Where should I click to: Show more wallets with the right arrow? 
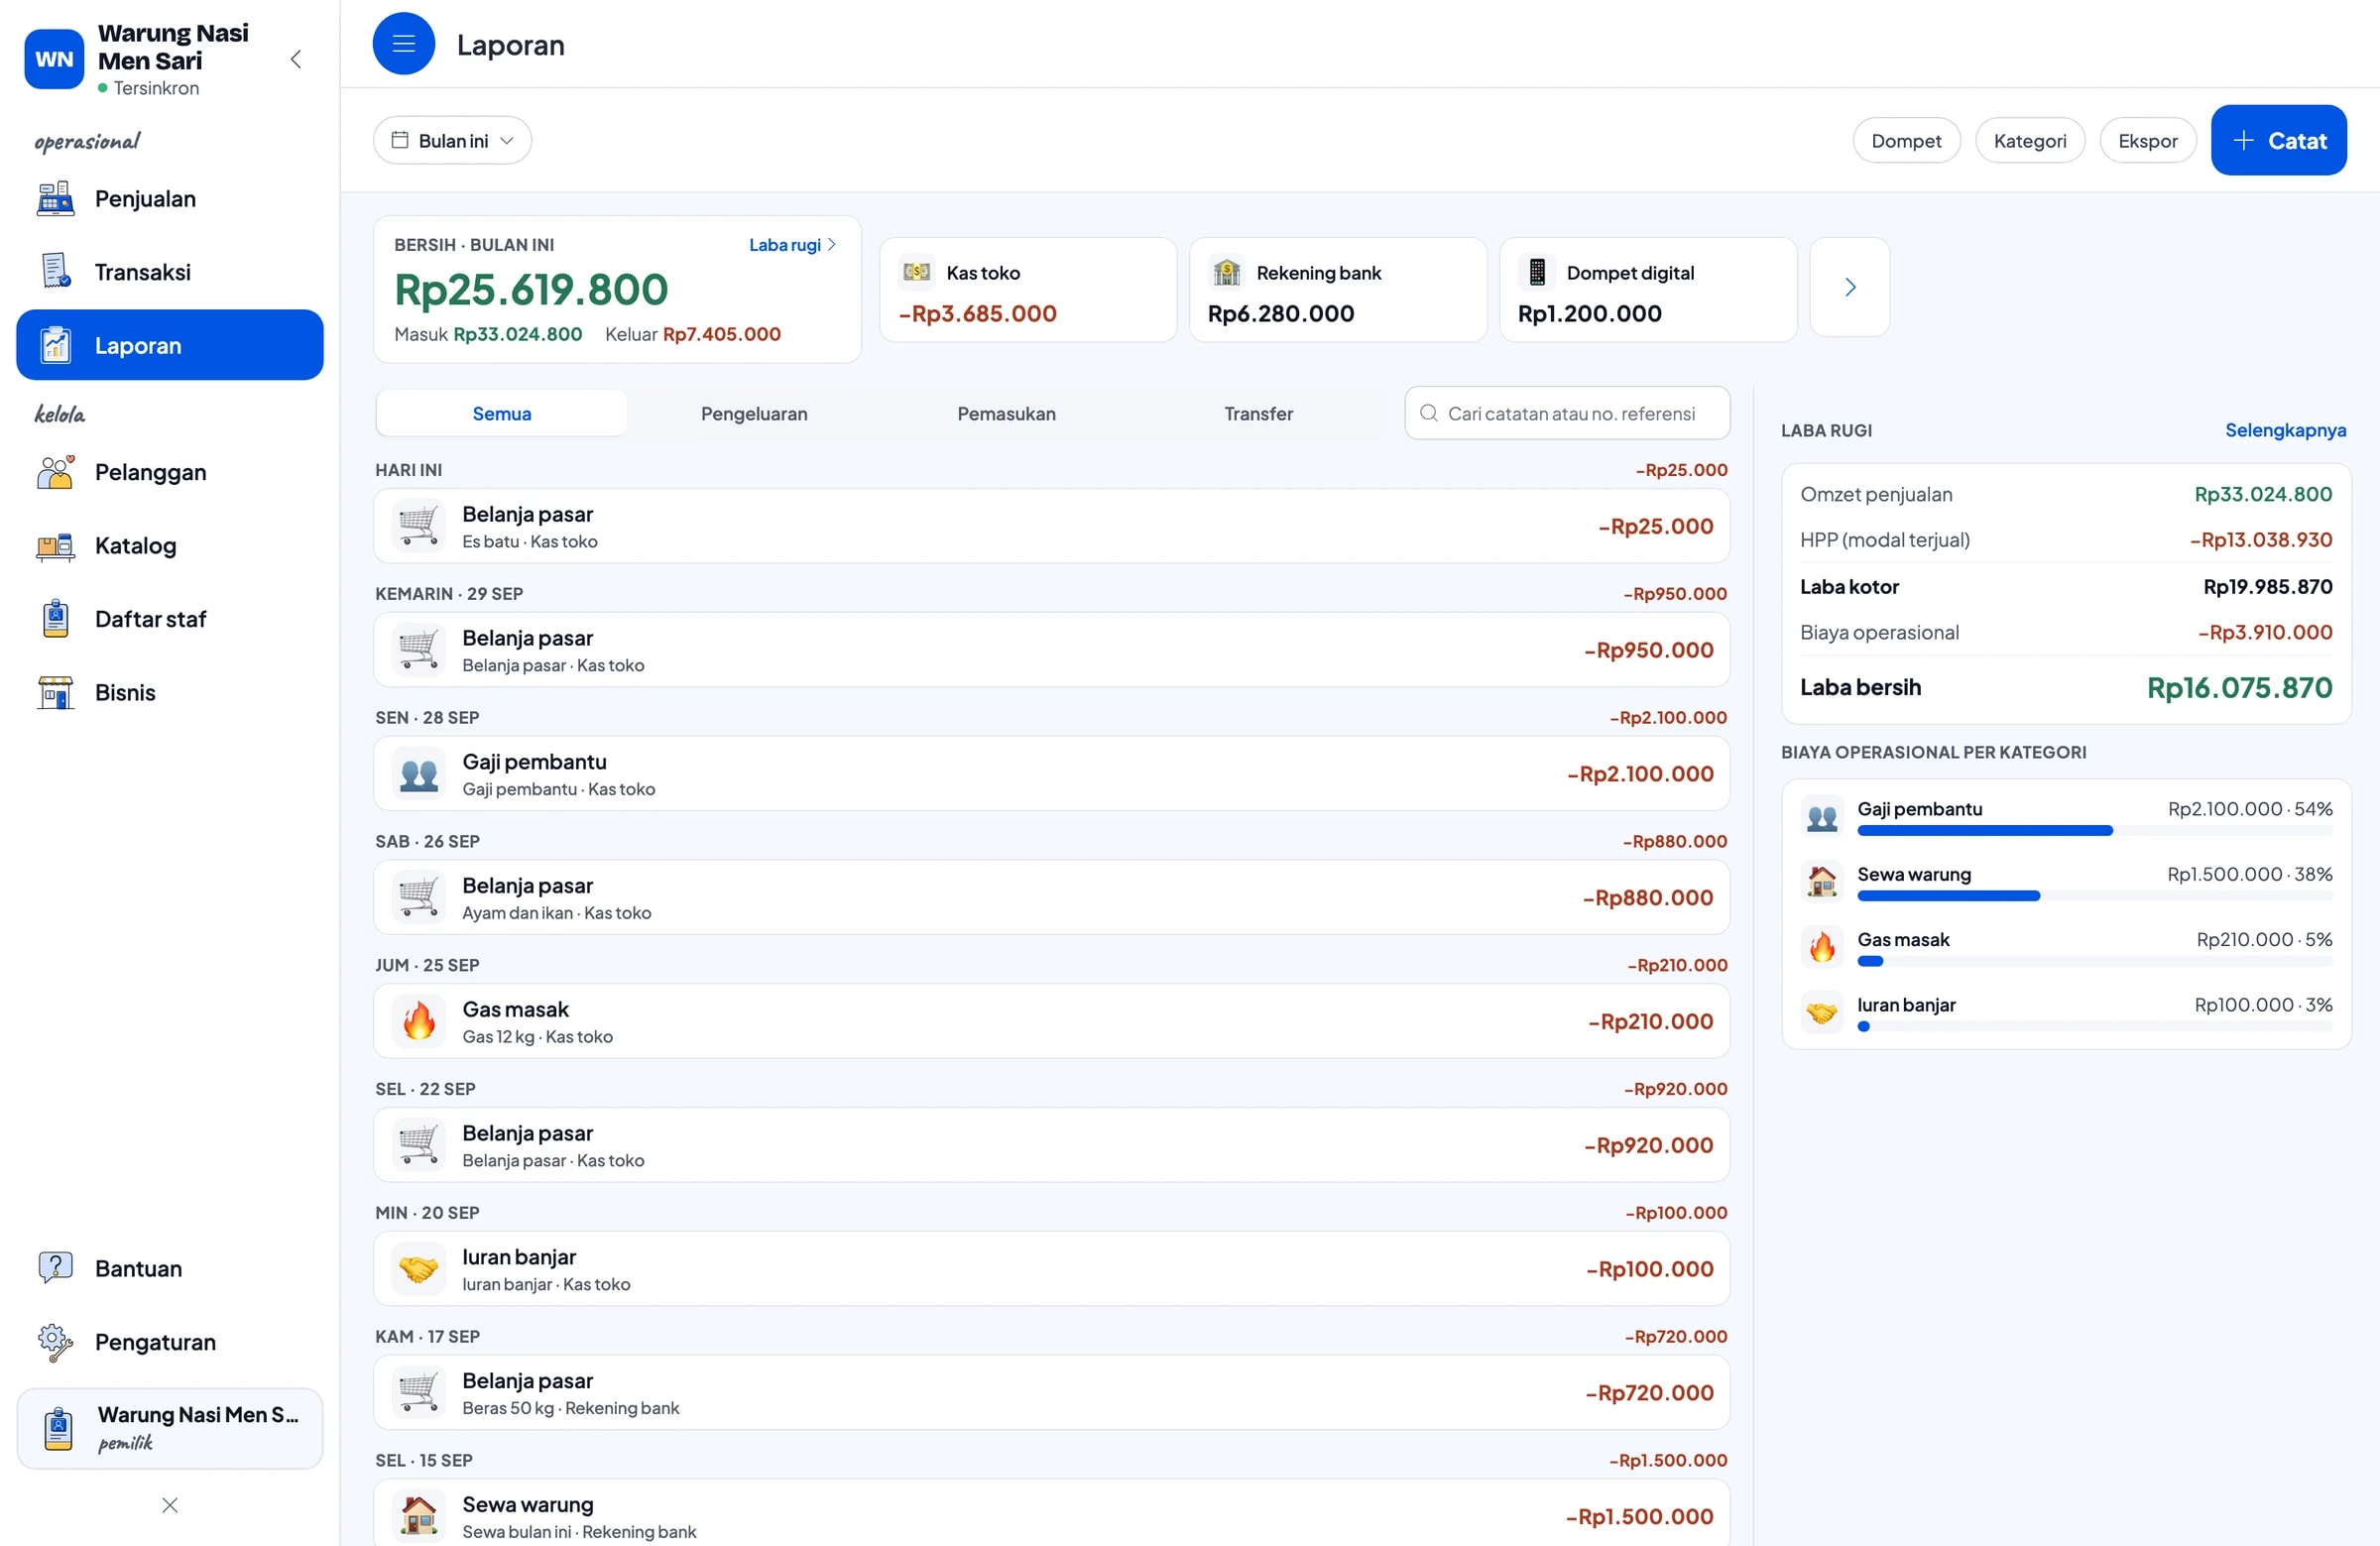click(x=1849, y=288)
